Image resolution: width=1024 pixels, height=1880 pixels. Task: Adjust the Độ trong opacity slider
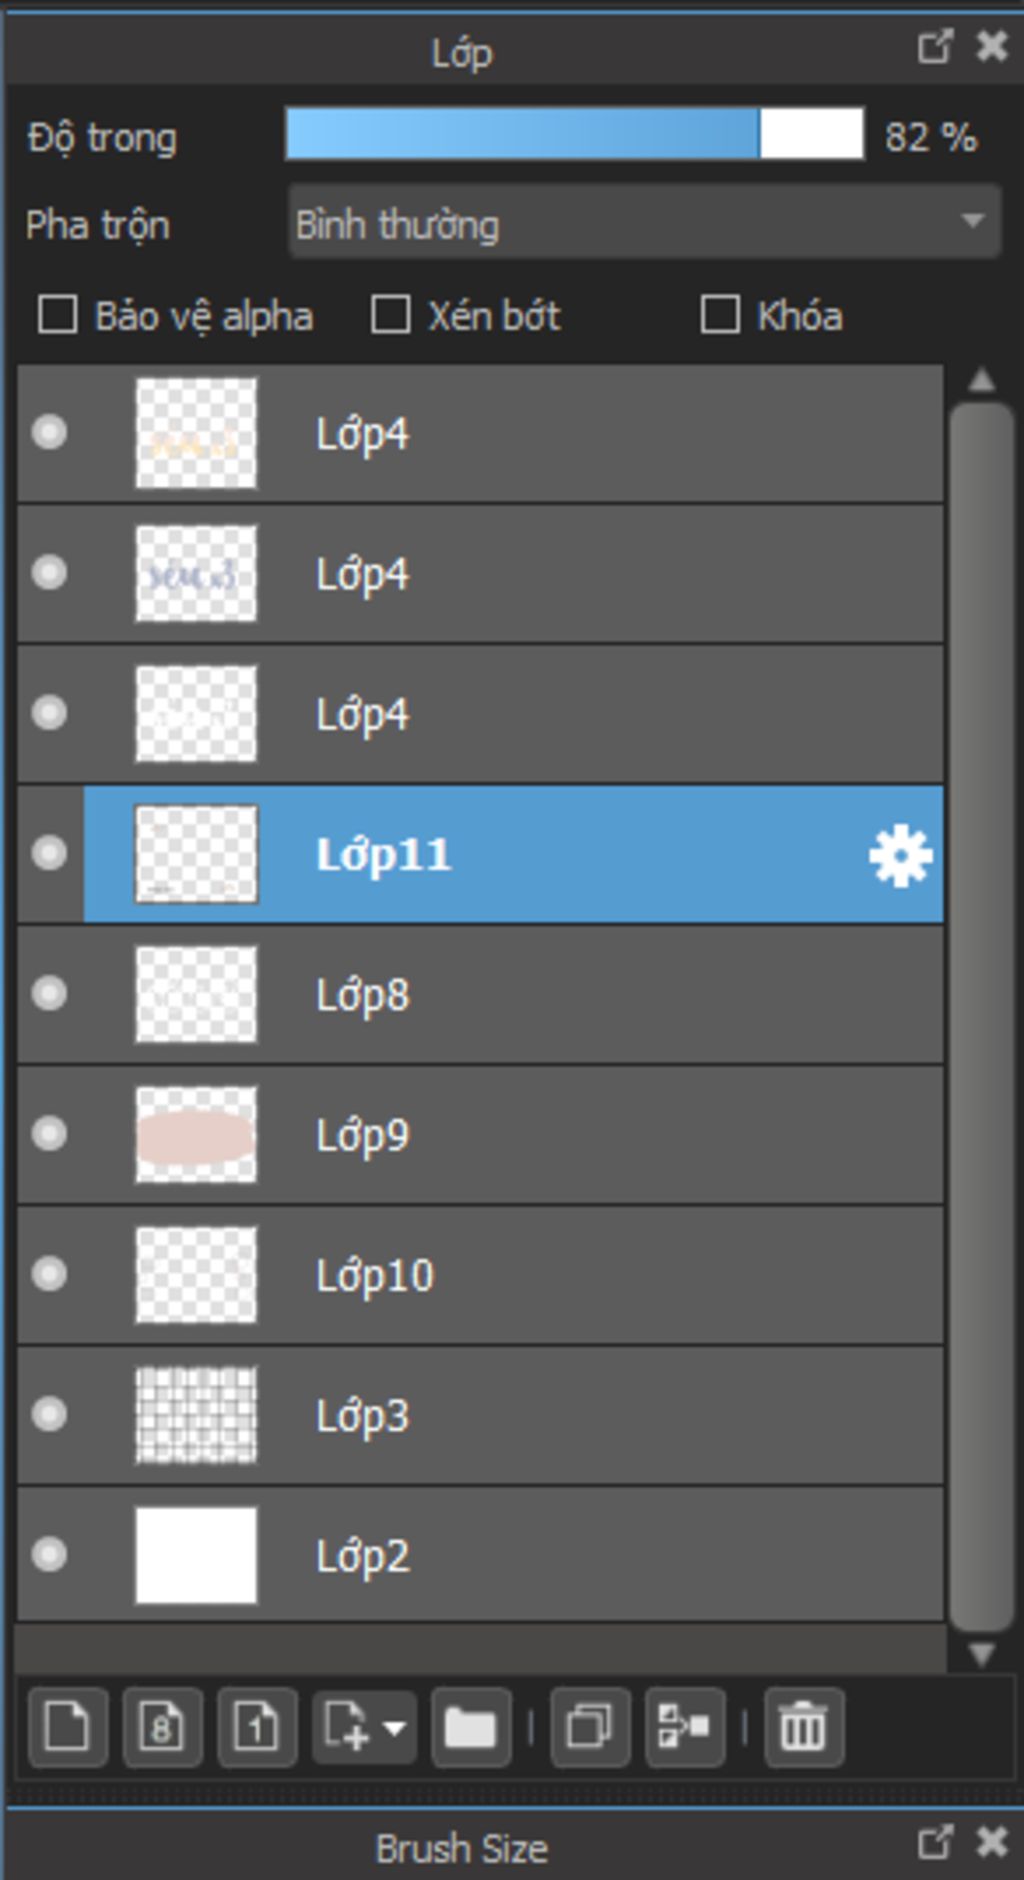click(575, 134)
